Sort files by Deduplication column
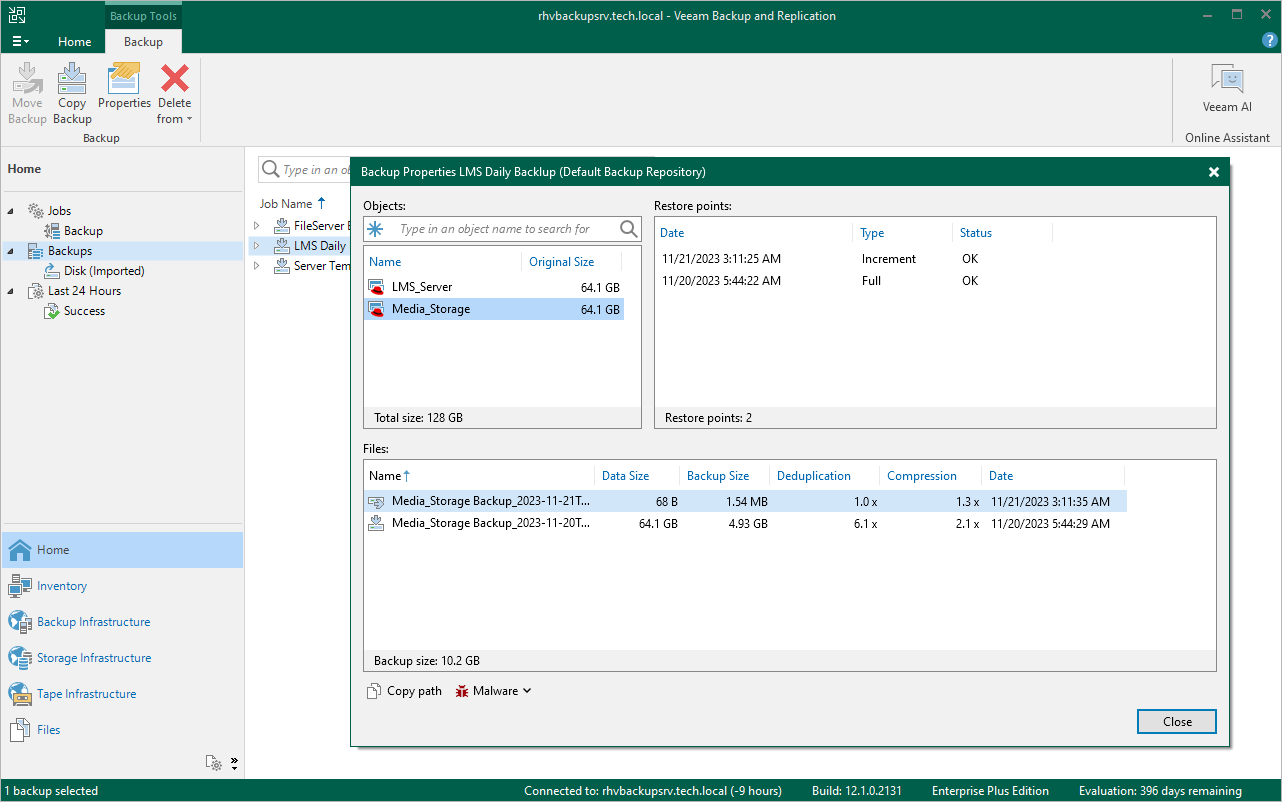Screen dimensions: 1282x802 (x=814, y=476)
